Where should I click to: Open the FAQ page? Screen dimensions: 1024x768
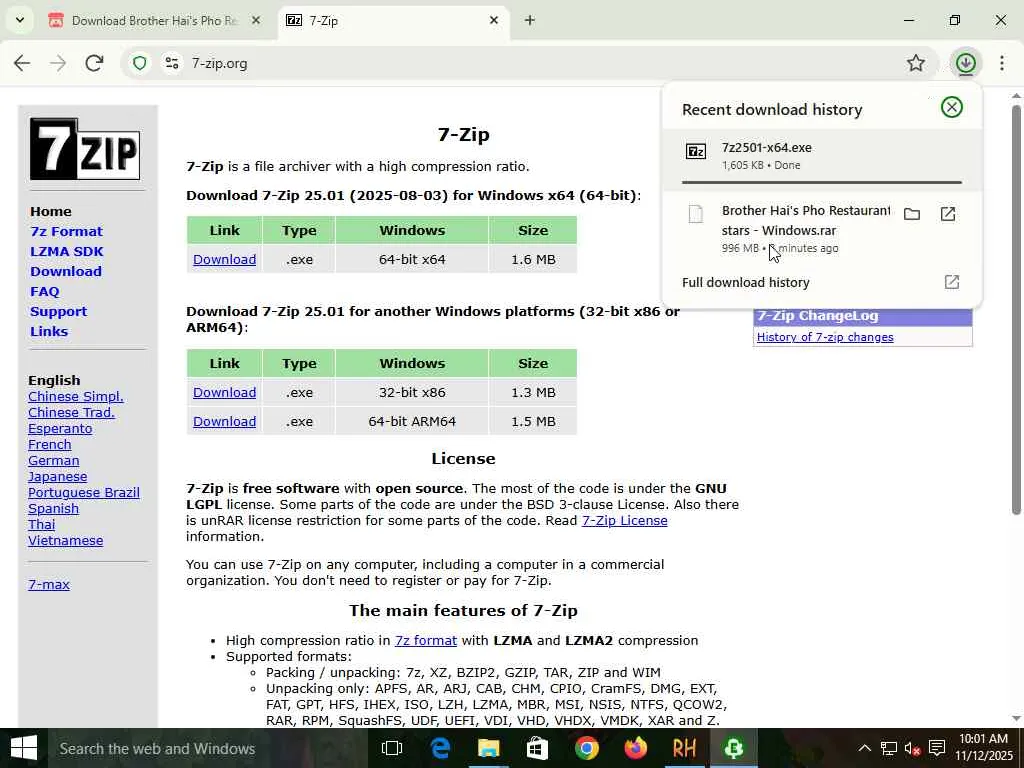pos(44,291)
